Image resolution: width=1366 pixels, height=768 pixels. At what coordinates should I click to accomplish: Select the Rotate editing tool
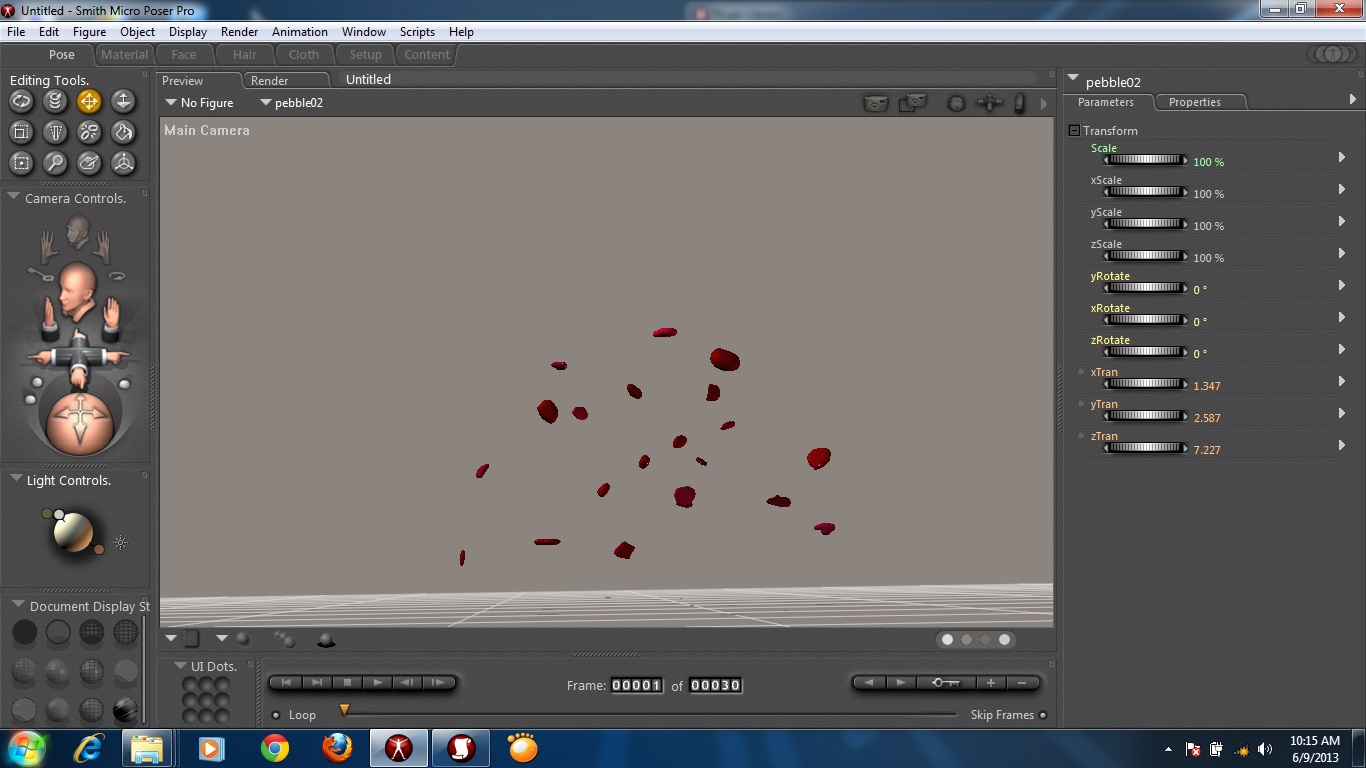tap(21, 101)
